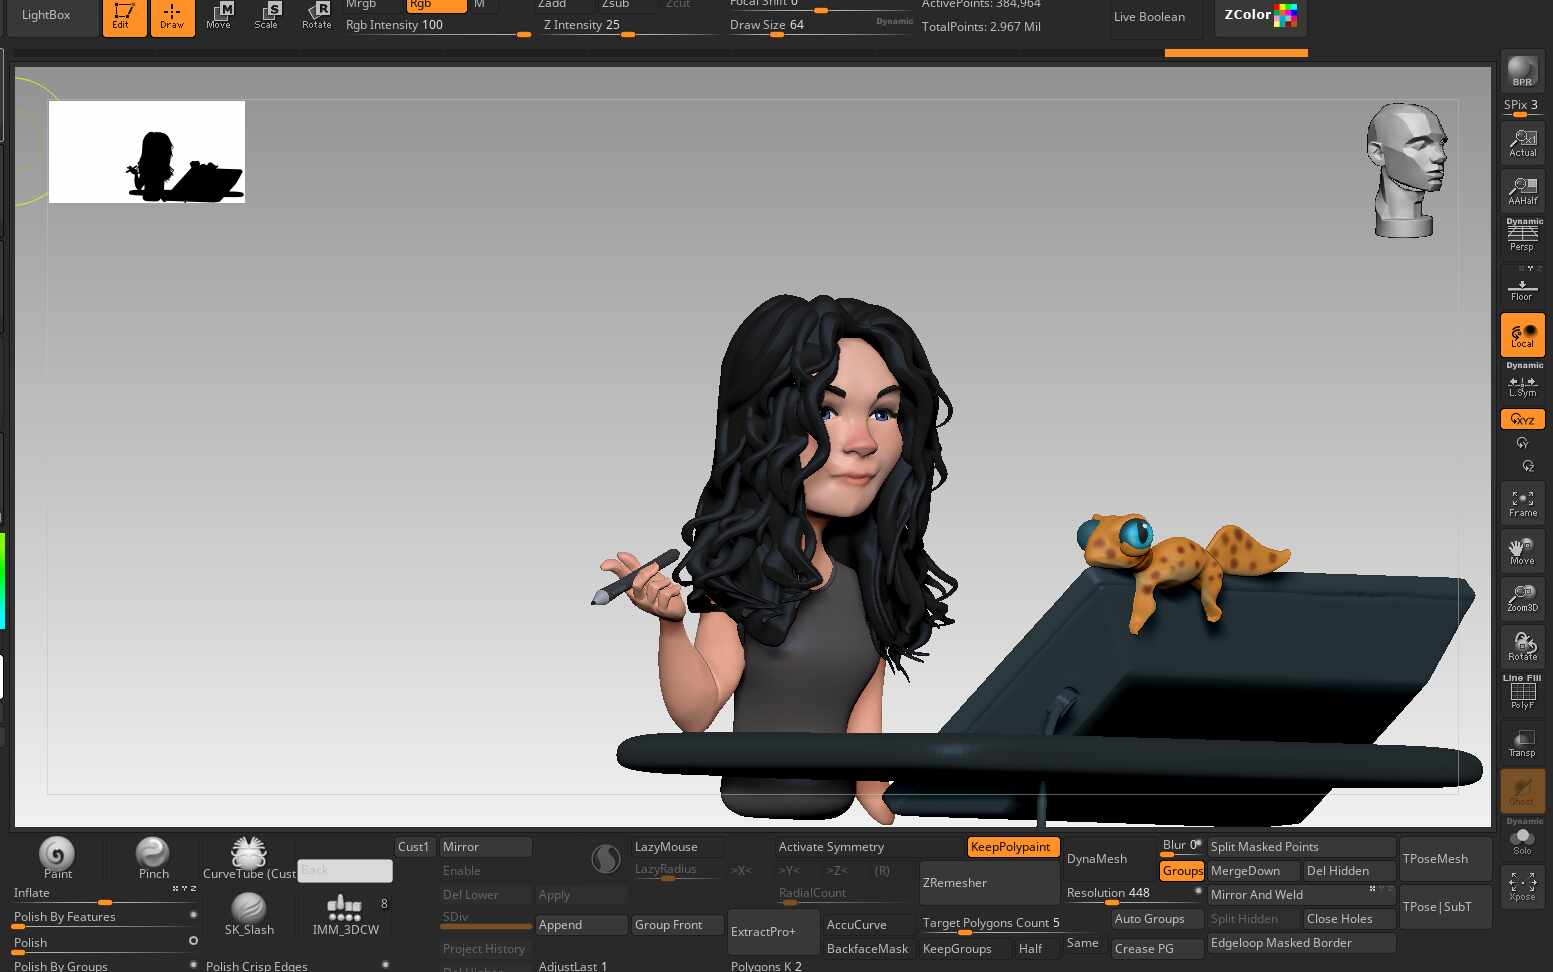This screenshot has height=972, width=1553.
Task: Toggle Ghost transparency display
Action: [1522, 790]
